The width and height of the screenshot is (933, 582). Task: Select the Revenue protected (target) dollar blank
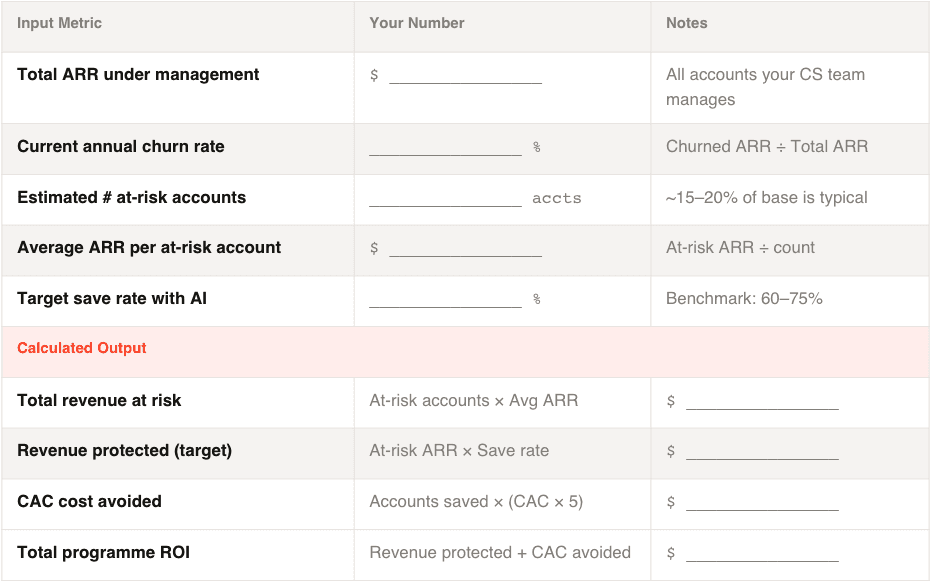point(762,451)
